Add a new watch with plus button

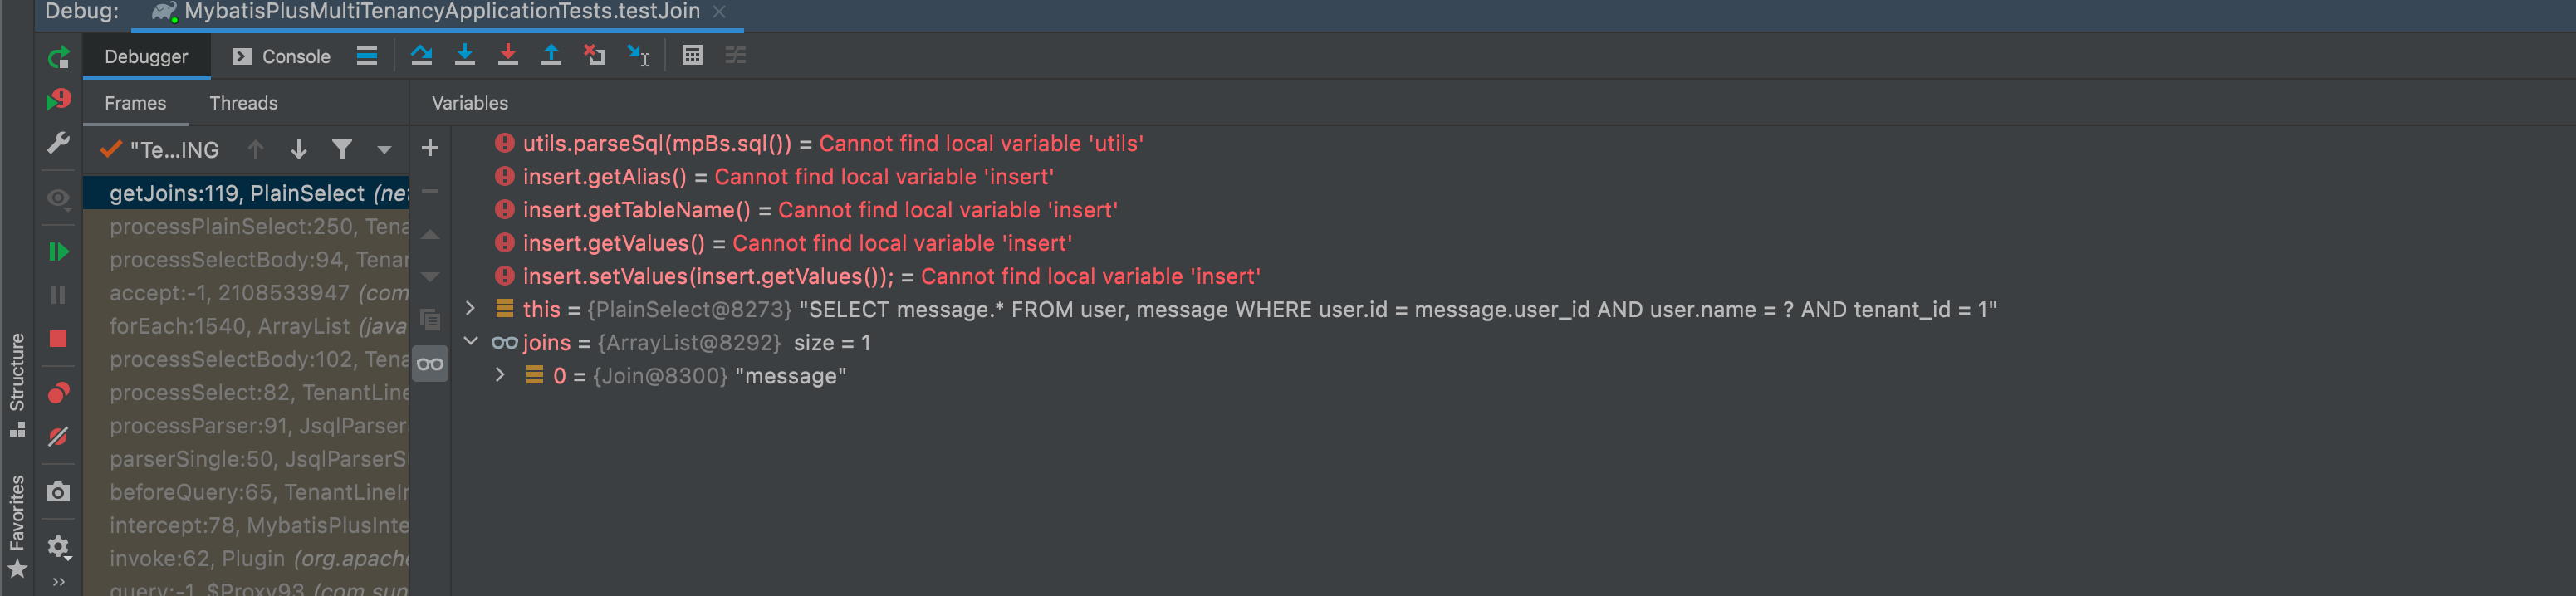[430, 148]
